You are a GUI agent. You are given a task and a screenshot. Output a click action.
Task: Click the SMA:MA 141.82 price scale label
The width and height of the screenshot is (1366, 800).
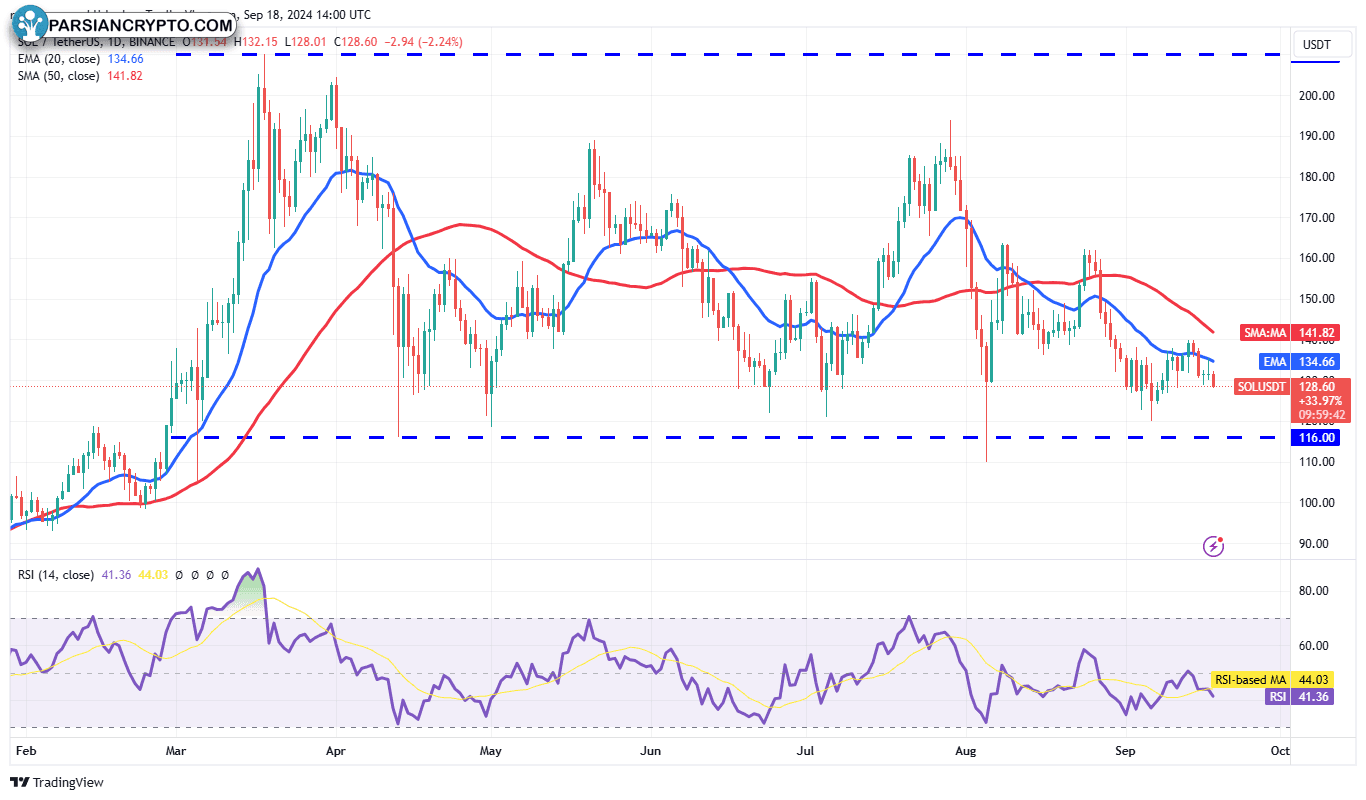point(1289,332)
